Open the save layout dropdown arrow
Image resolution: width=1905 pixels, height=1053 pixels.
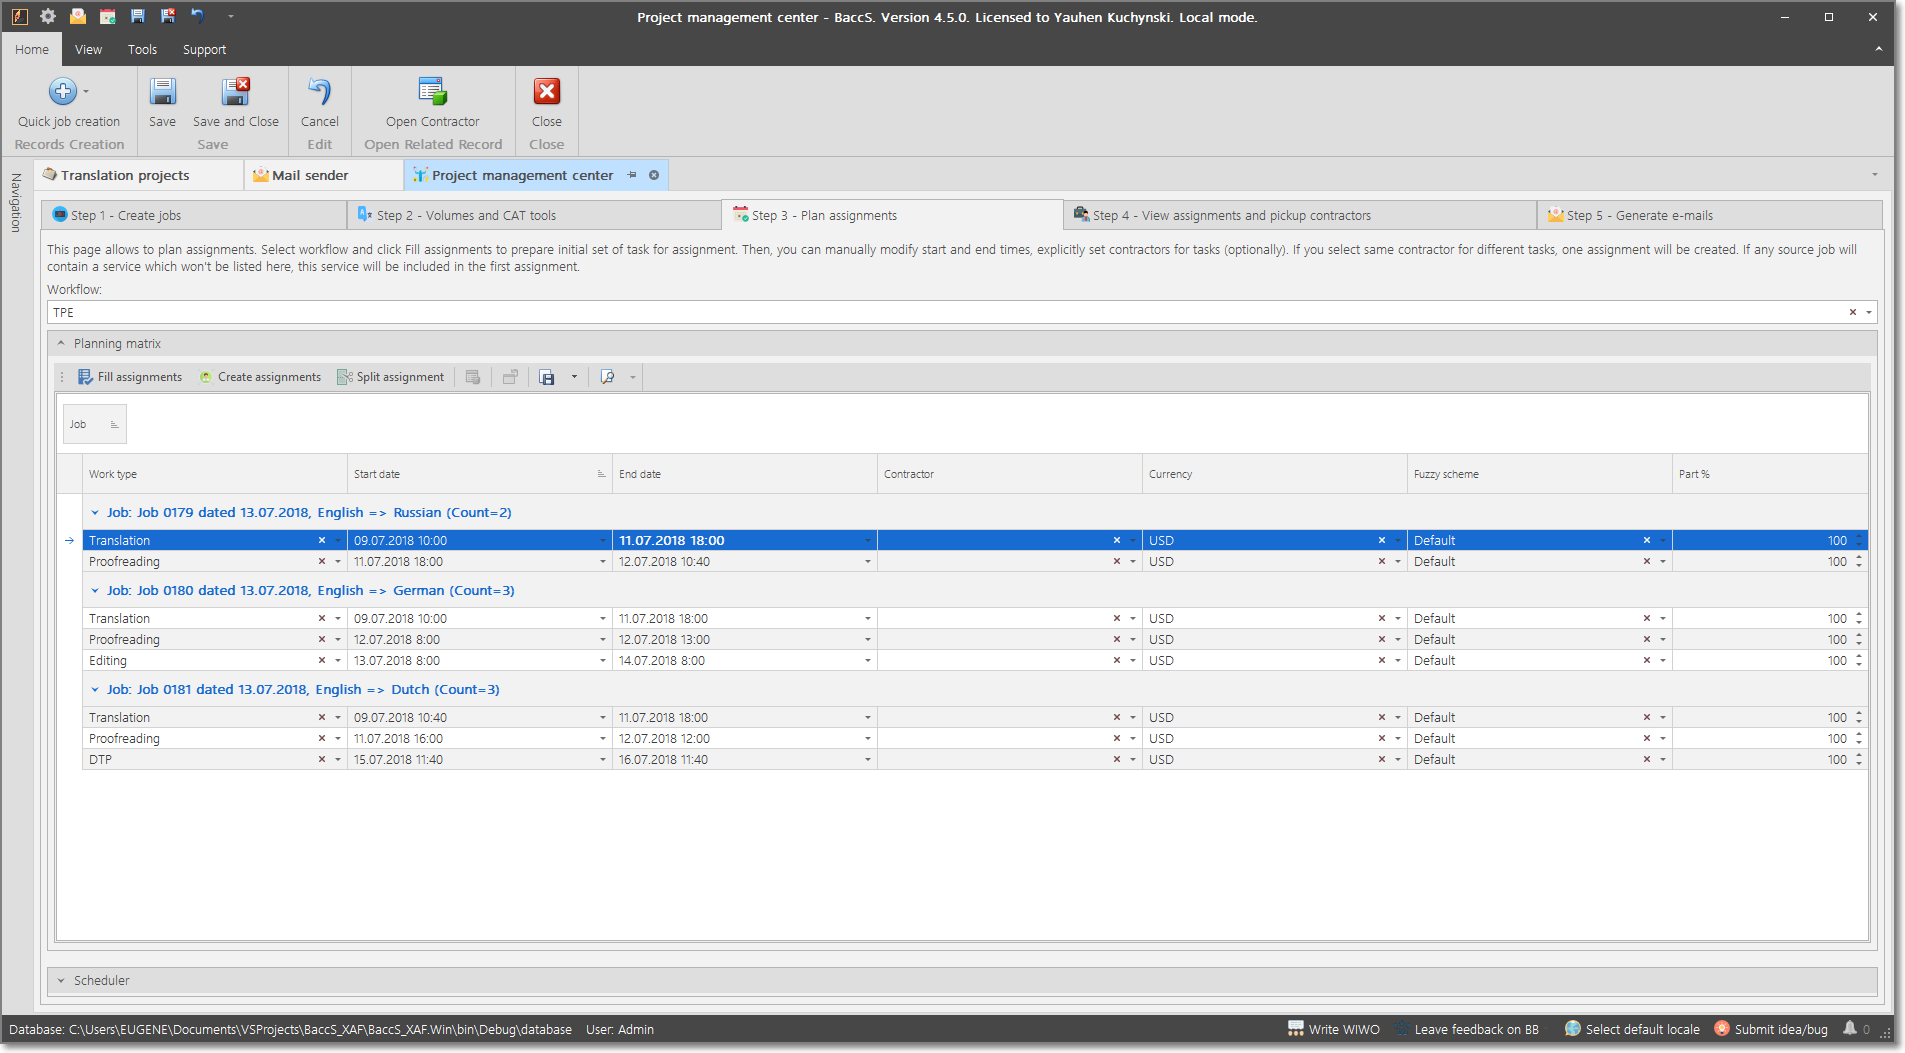pyautogui.click(x=574, y=377)
